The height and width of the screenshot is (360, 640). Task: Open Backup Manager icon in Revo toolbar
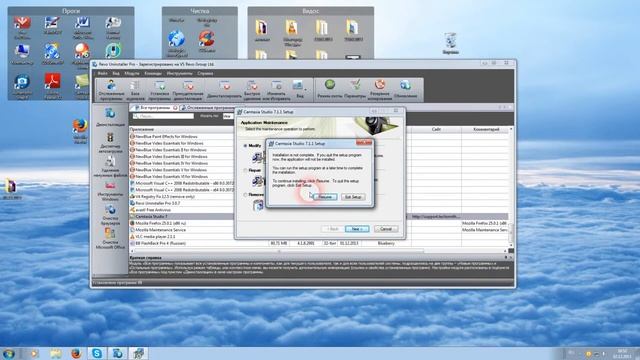click(x=380, y=89)
